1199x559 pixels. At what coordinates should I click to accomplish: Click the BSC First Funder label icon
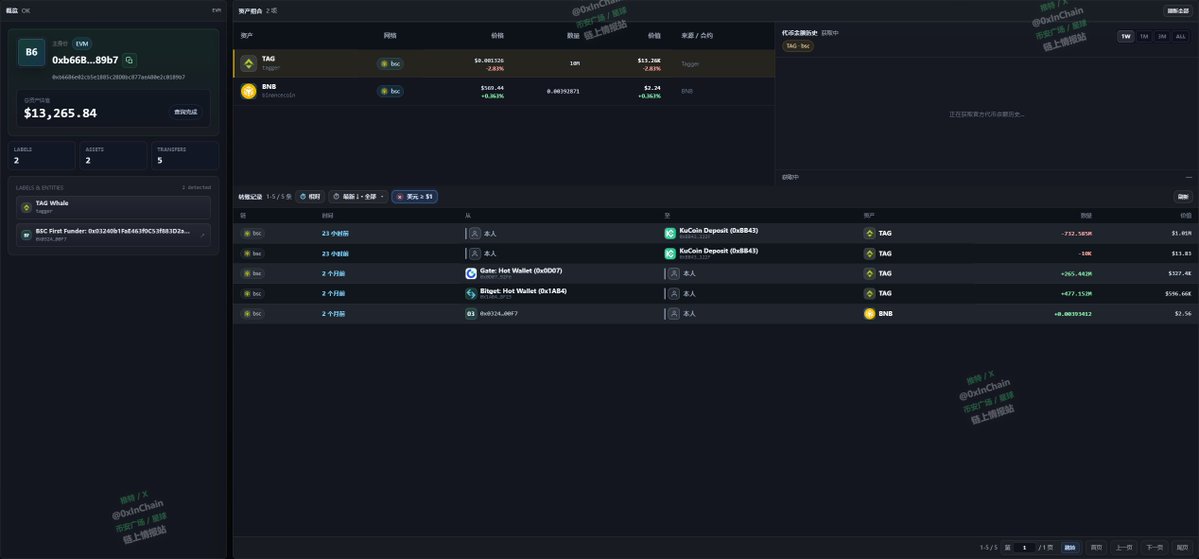tap(27, 235)
